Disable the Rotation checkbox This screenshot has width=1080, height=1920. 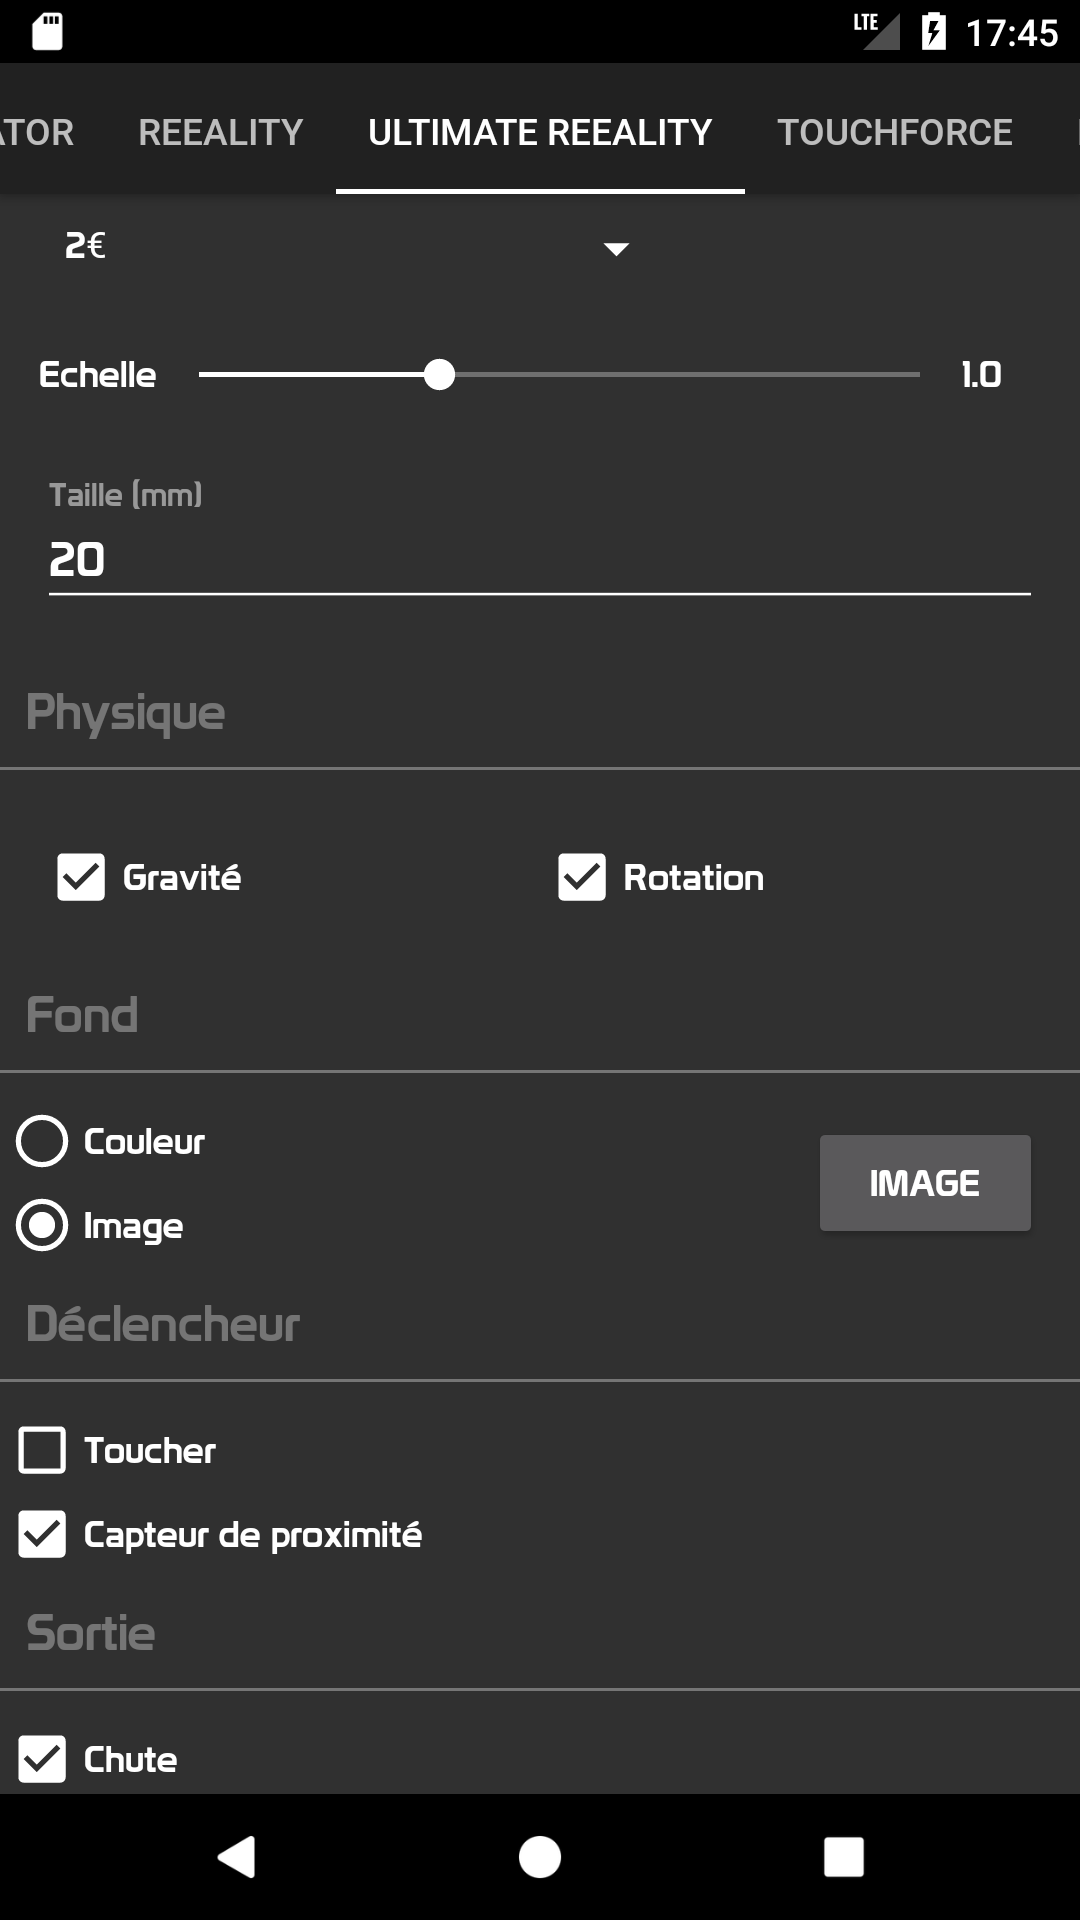582,877
